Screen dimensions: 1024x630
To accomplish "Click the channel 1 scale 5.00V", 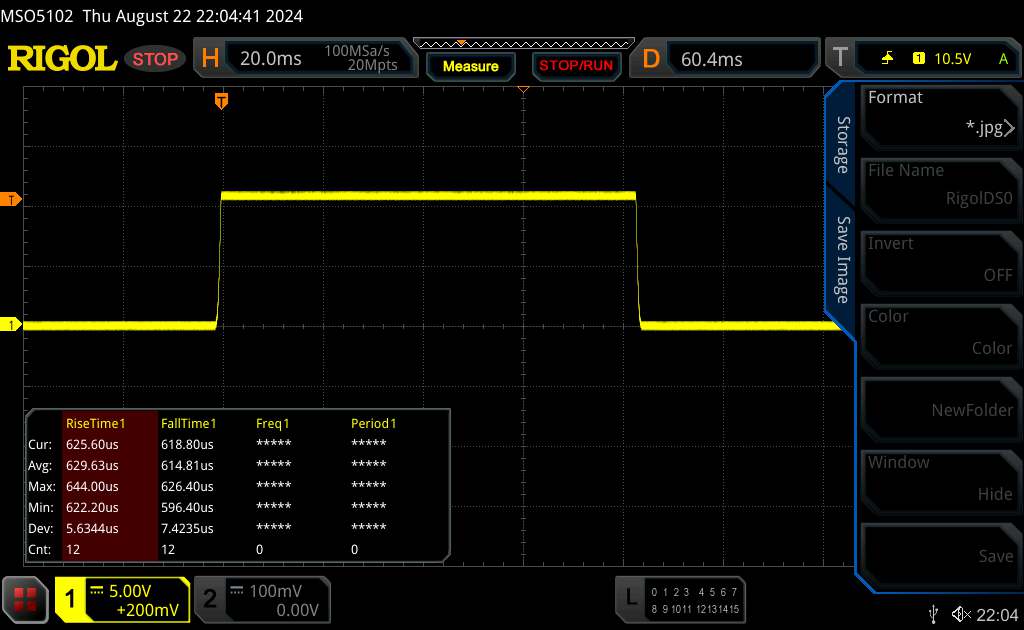I will pos(130,591).
